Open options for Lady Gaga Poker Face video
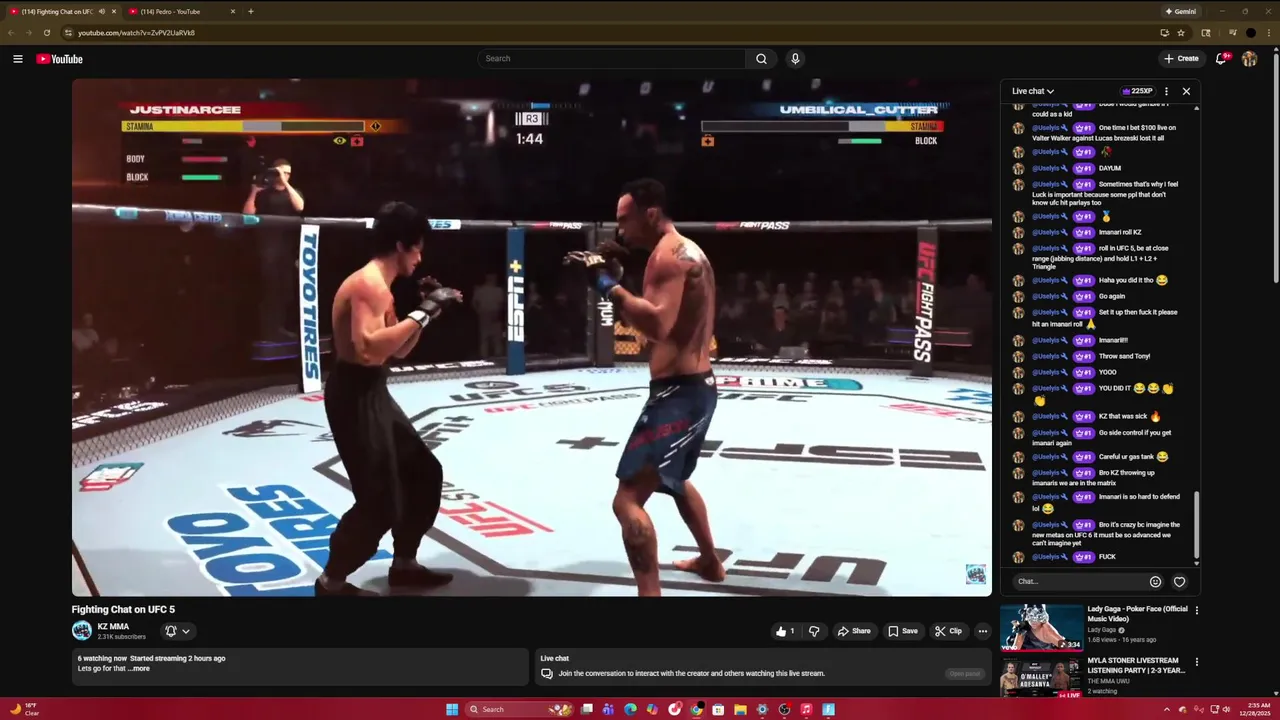 (x=1196, y=610)
